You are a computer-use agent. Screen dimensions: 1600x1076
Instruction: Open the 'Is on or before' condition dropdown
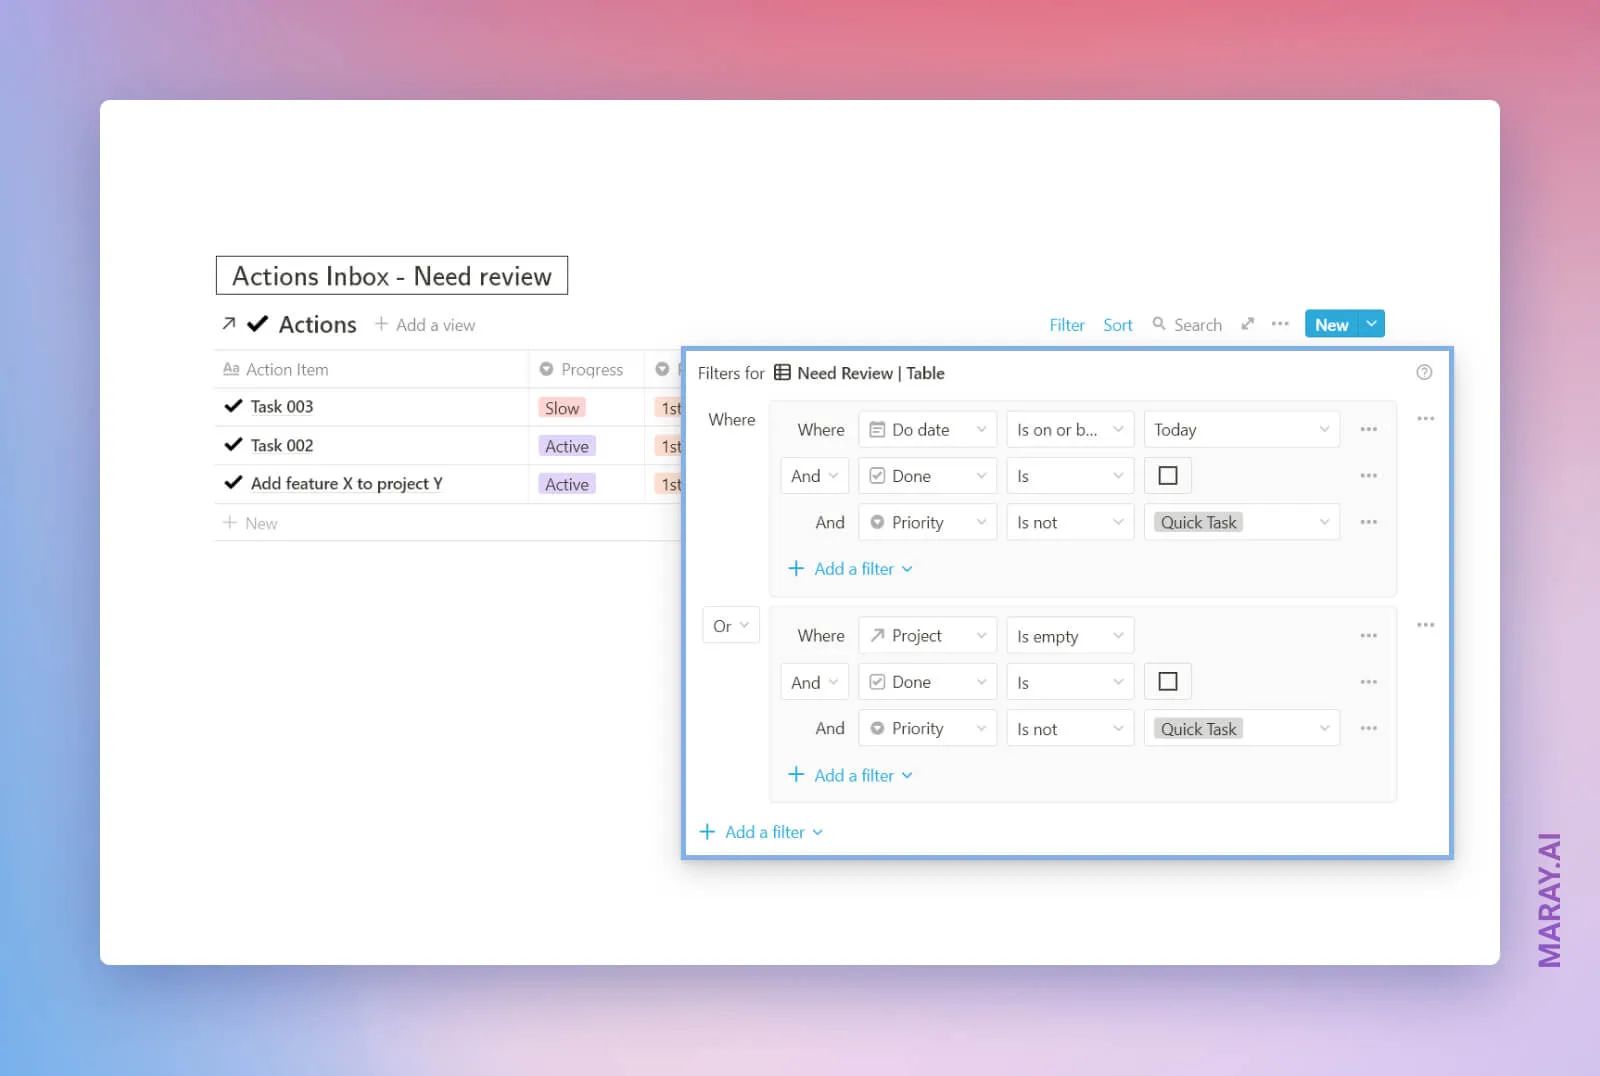pos(1069,428)
